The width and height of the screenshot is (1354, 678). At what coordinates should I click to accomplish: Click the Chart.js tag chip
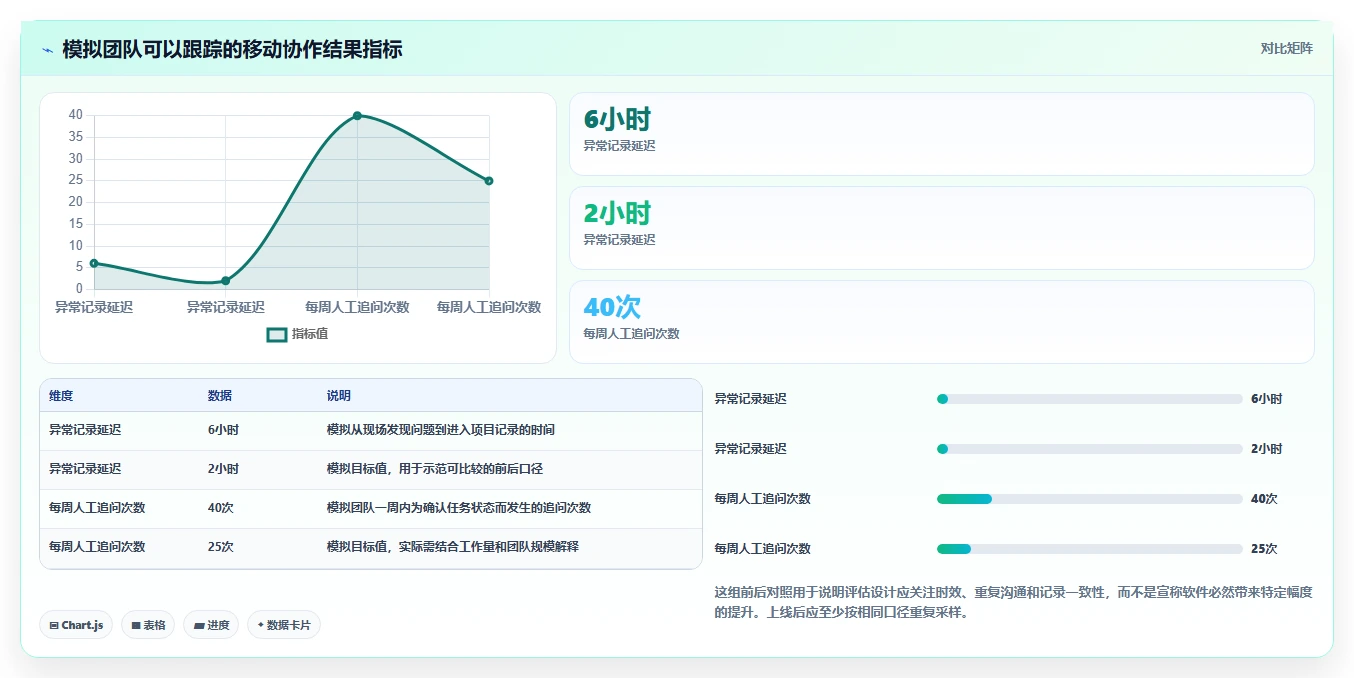[x=76, y=625]
